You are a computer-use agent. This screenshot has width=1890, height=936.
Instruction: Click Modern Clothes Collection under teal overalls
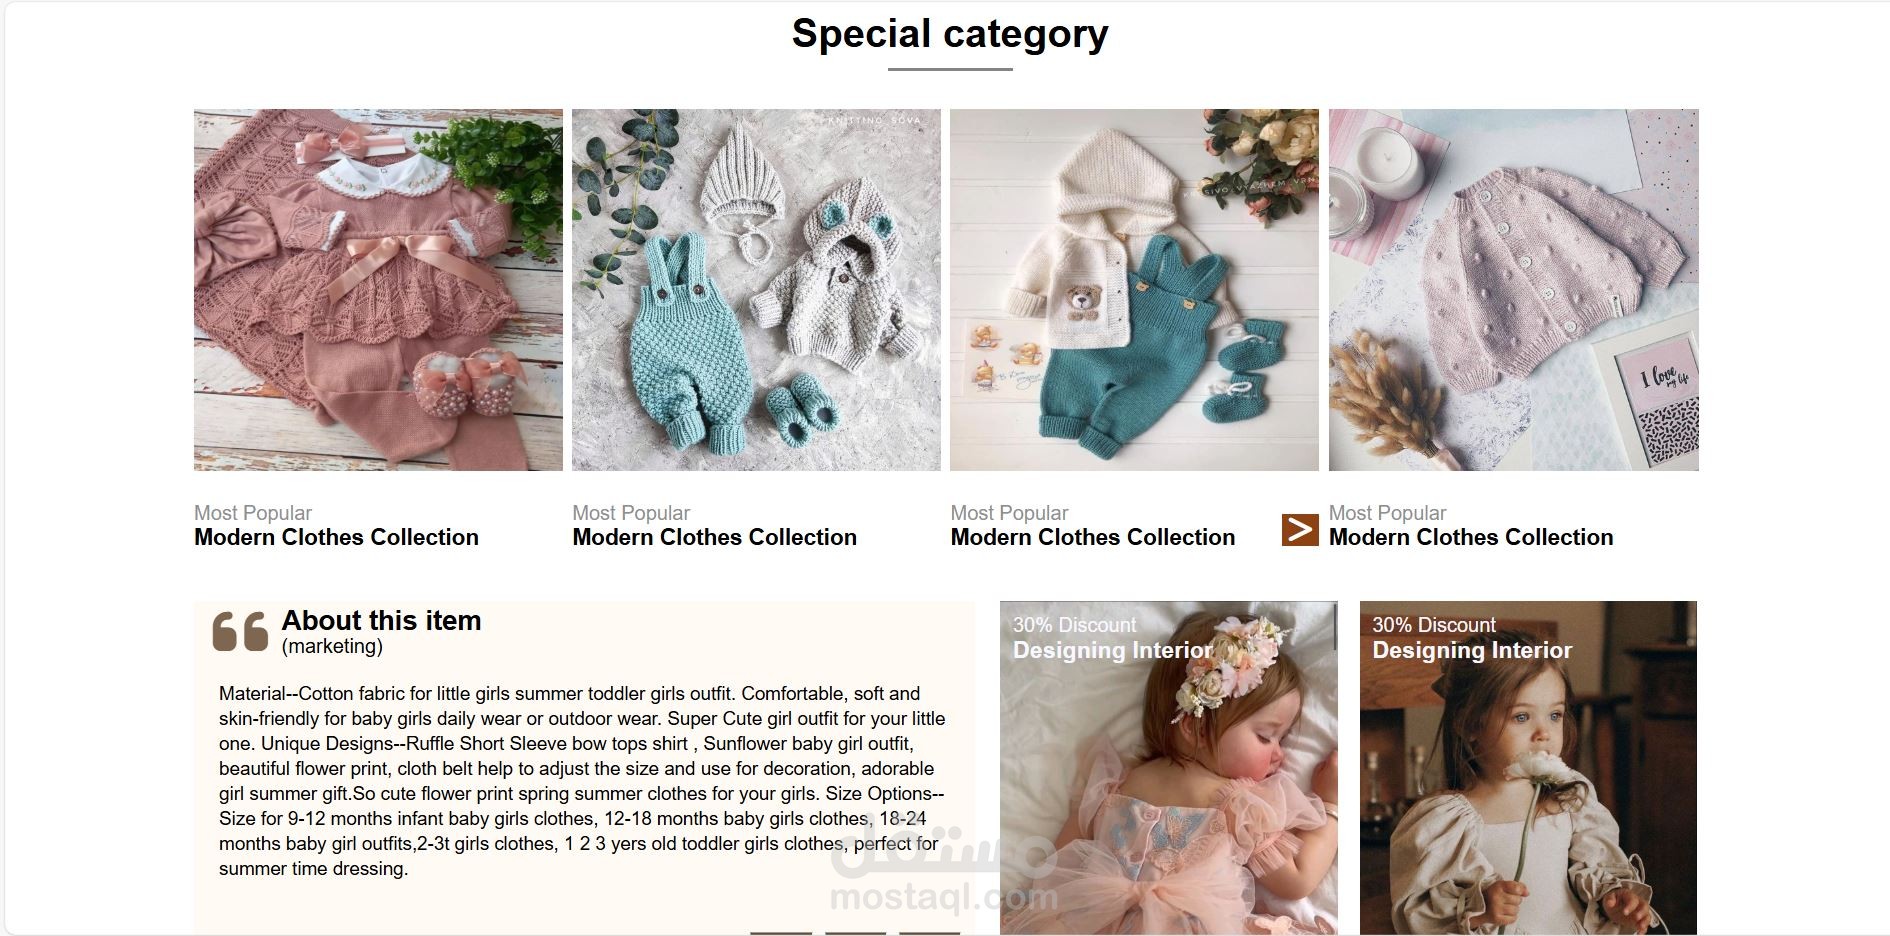tap(1092, 537)
